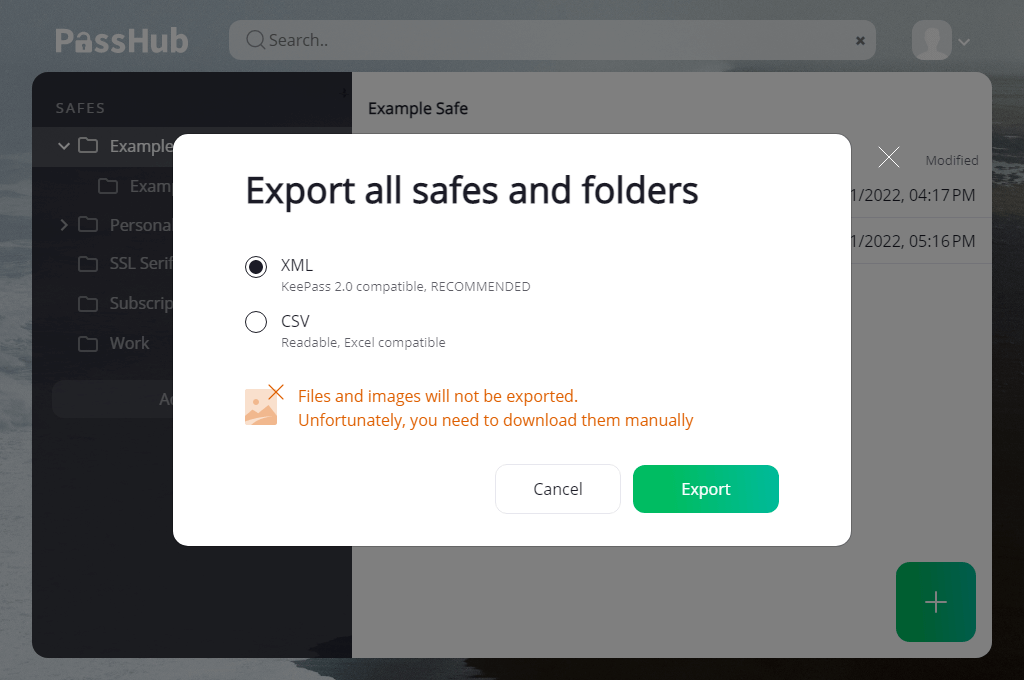Screen dimensions: 1024x680
Task: Clear the search field with the x icon
Action: coord(860,40)
